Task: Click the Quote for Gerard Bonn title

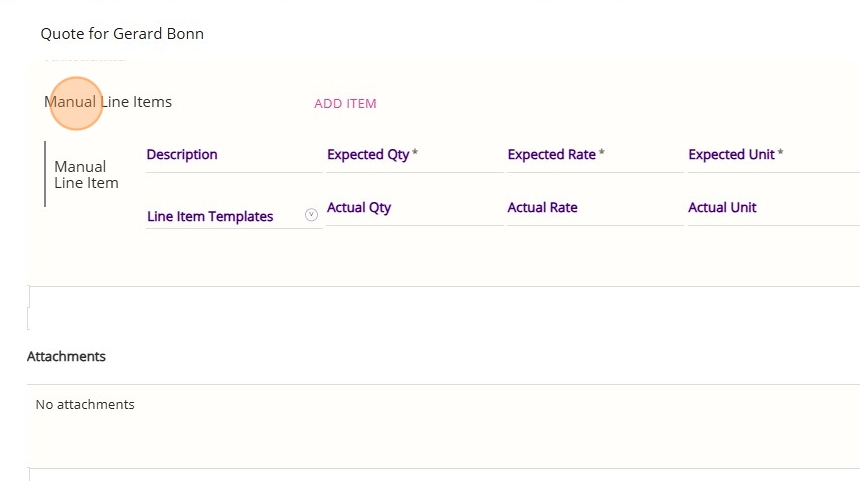Action: tap(122, 34)
